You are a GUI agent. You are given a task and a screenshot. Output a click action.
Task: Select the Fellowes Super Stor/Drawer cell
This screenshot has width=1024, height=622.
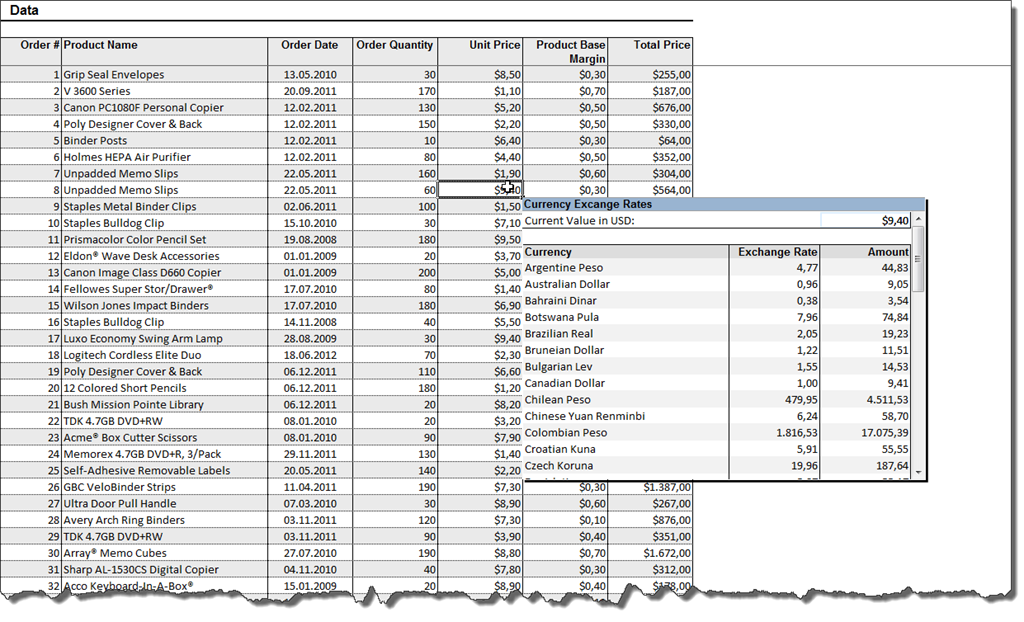coord(165,289)
